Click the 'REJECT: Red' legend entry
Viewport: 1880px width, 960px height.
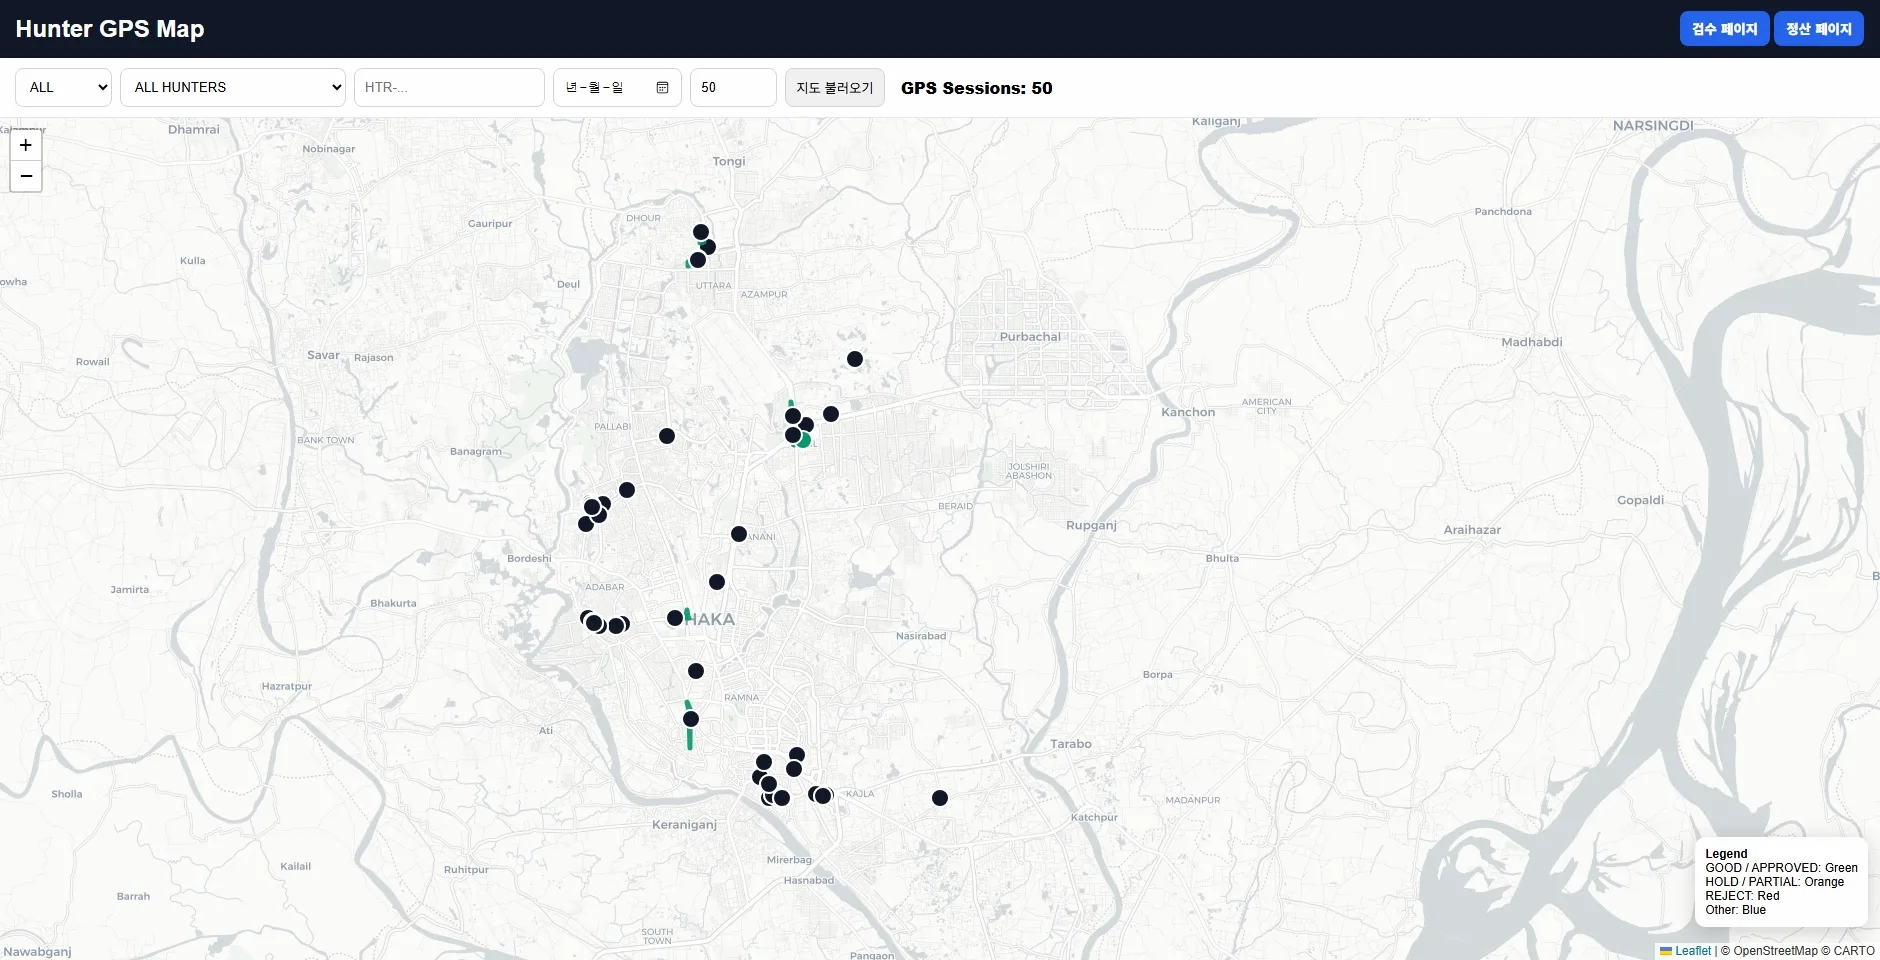pyautogui.click(x=1743, y=896)
